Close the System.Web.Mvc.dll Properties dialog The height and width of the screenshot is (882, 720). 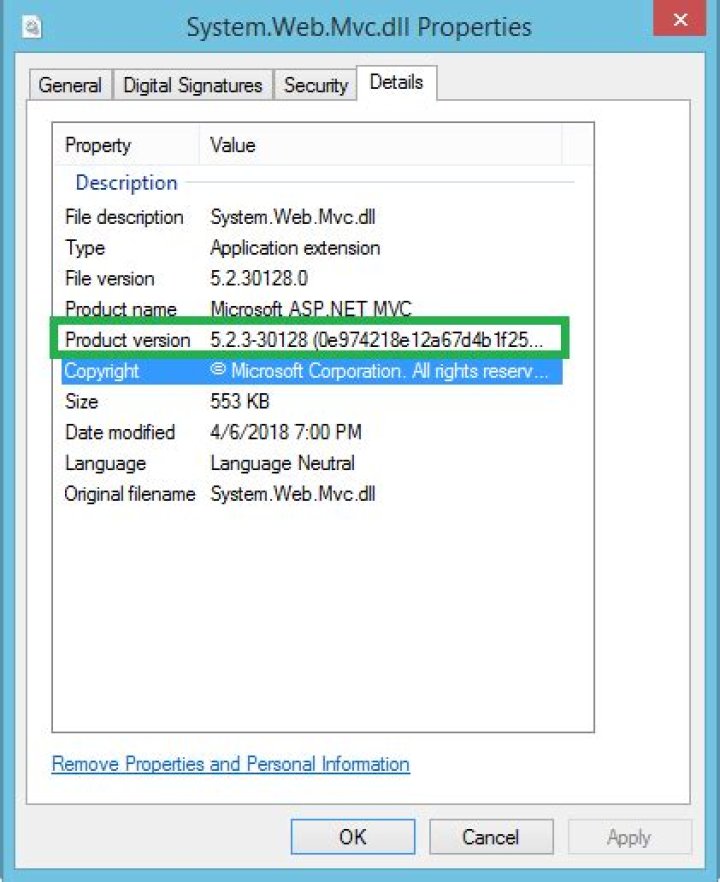[x=680, y=19]
